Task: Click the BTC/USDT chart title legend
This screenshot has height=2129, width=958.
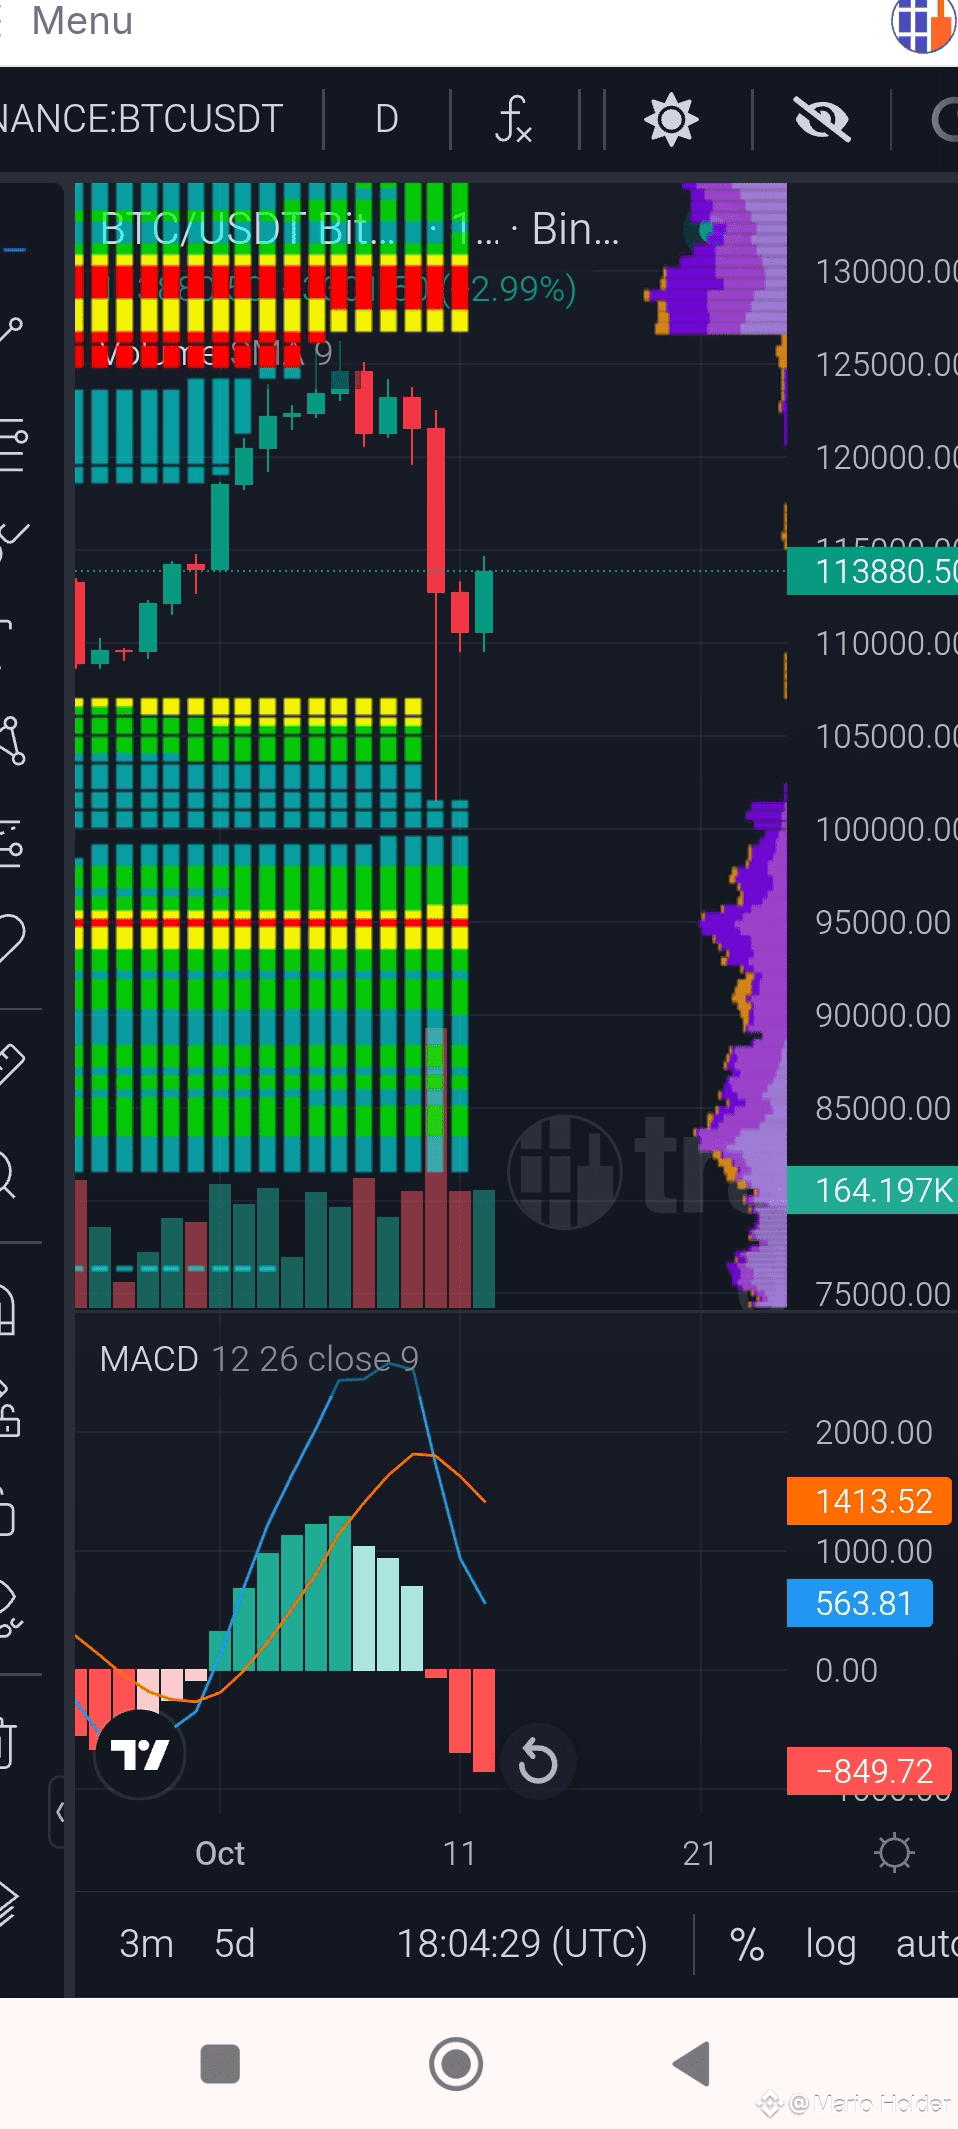Action: point(360,229)
